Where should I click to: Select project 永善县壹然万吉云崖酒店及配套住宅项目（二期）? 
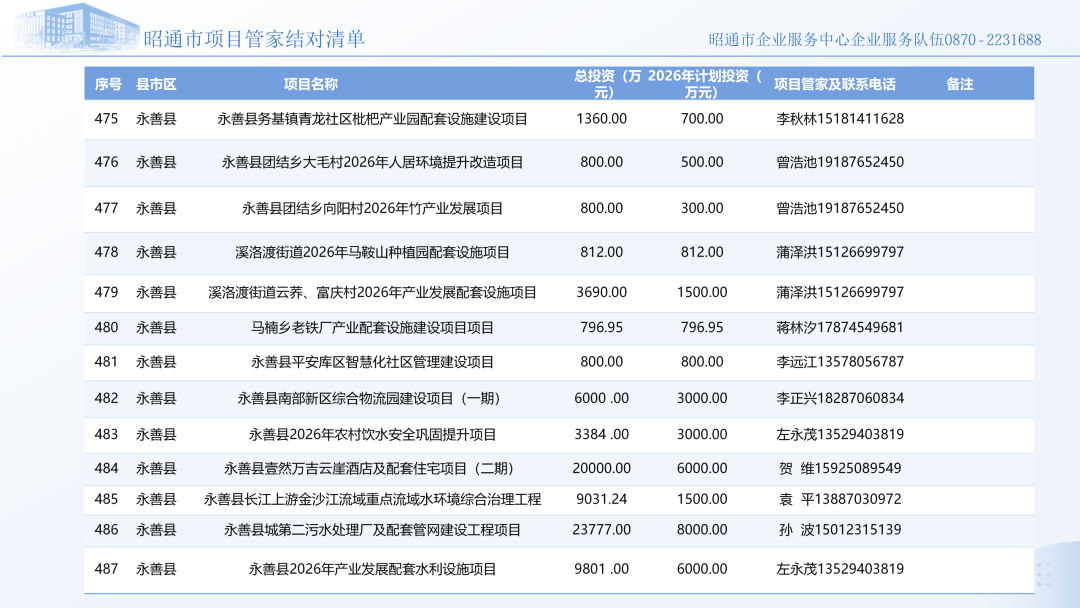click(369, 469)
